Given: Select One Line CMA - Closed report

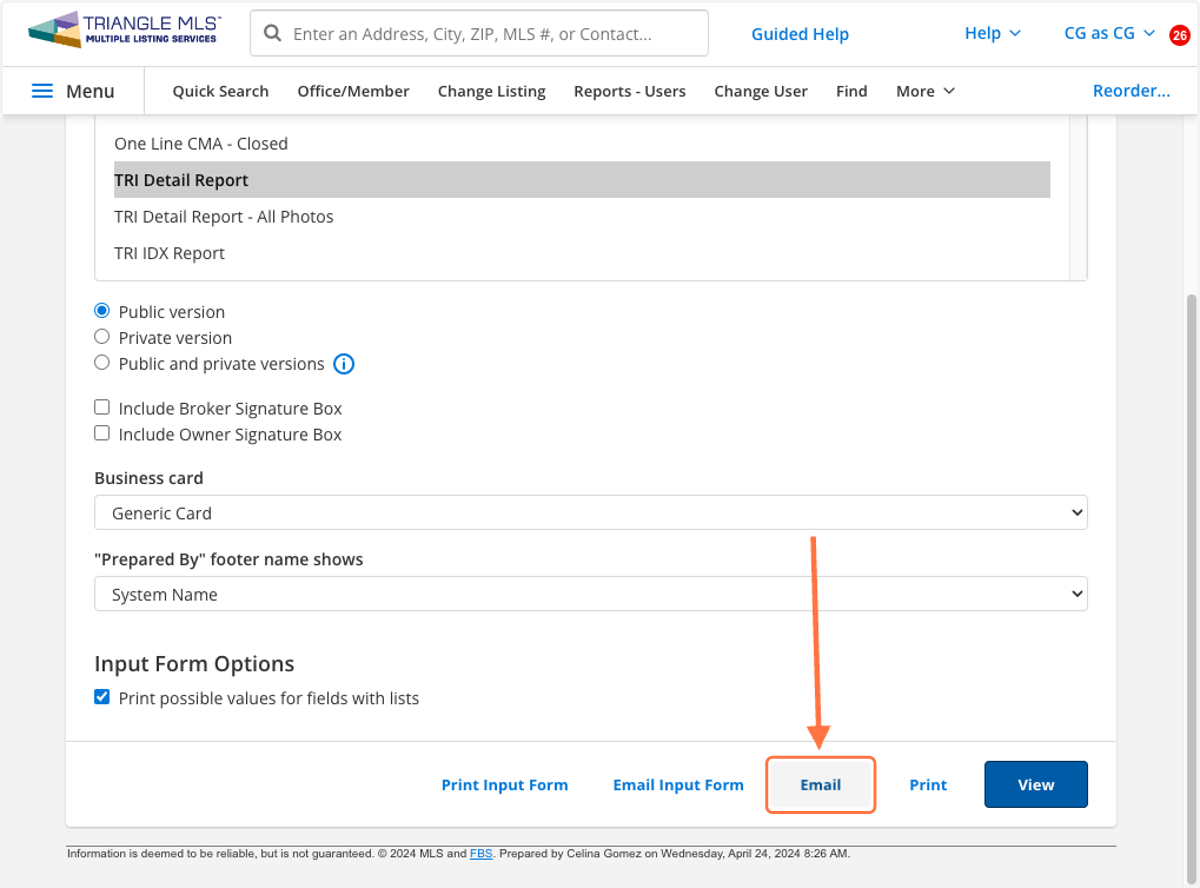Looking at the screenshot, I should pos(582,144).
